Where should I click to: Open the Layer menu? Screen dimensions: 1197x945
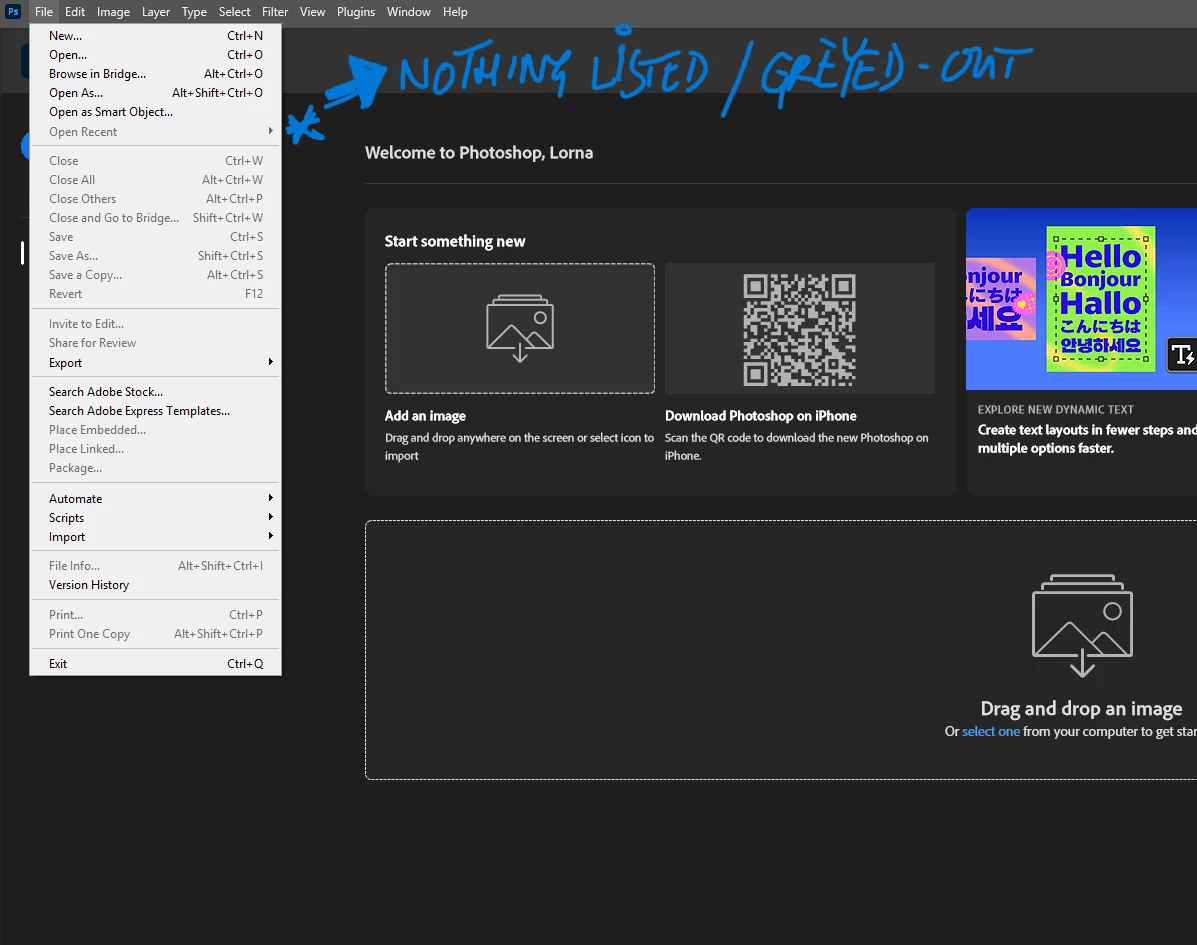(156, 11)
